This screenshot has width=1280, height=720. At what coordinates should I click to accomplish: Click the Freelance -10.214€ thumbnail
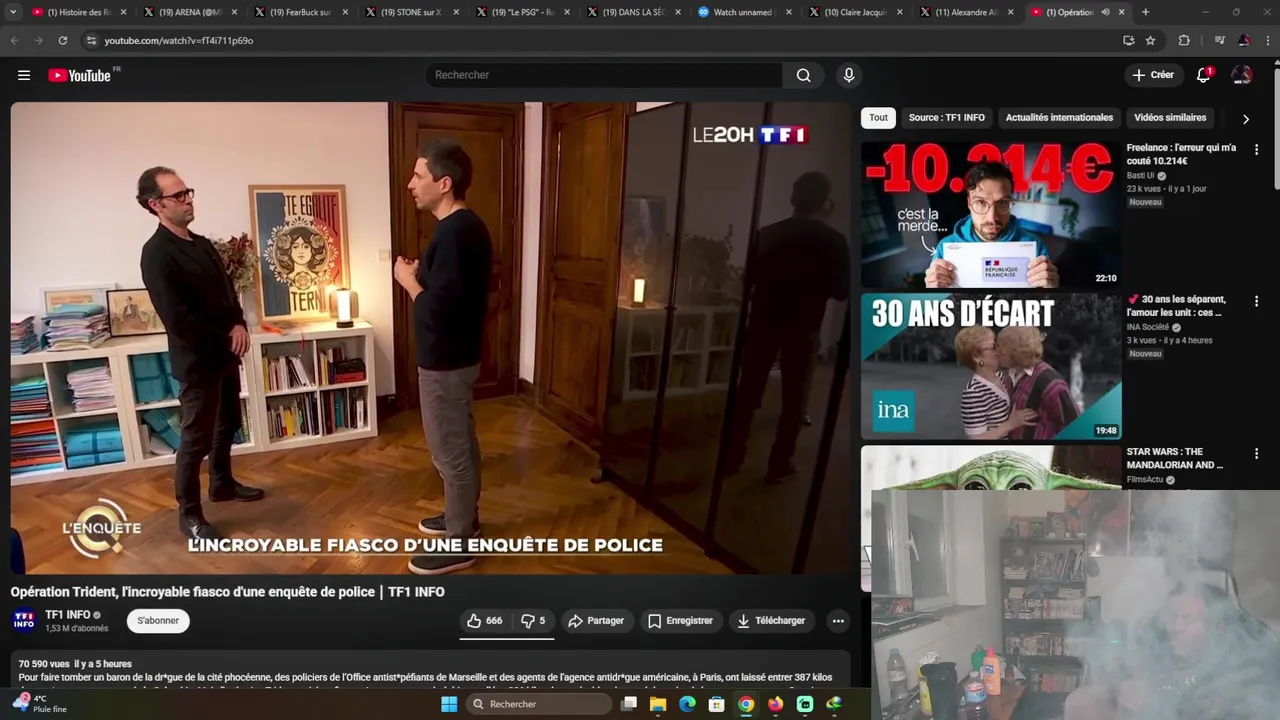[x=991, y=214]
